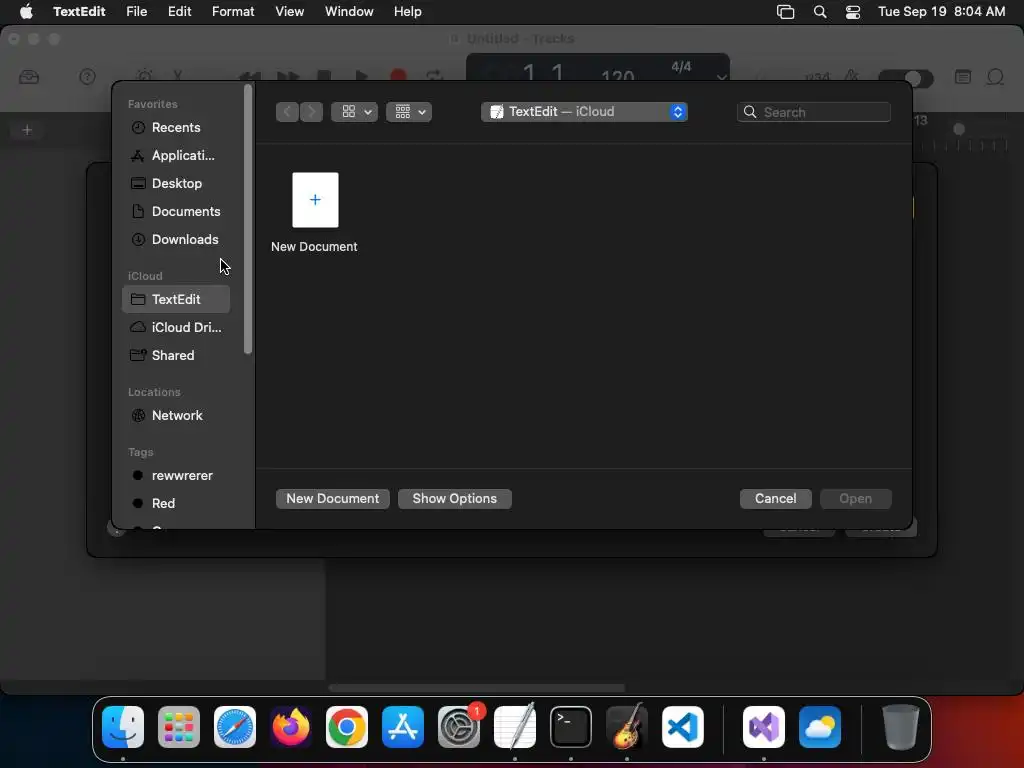Open the grouping options dropdown

409,112
